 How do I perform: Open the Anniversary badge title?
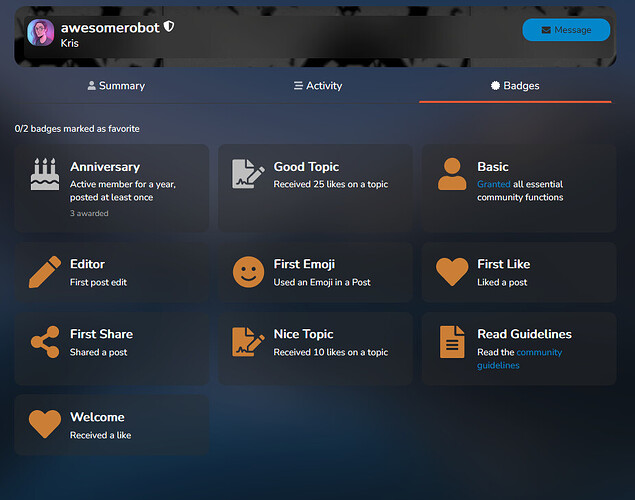(x=105, y=167)
